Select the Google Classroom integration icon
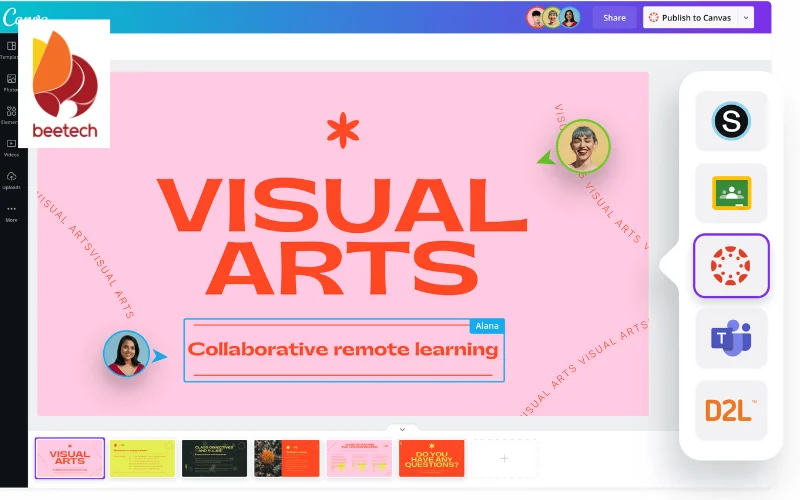The image size is (800, 500). tap(731, 193)
